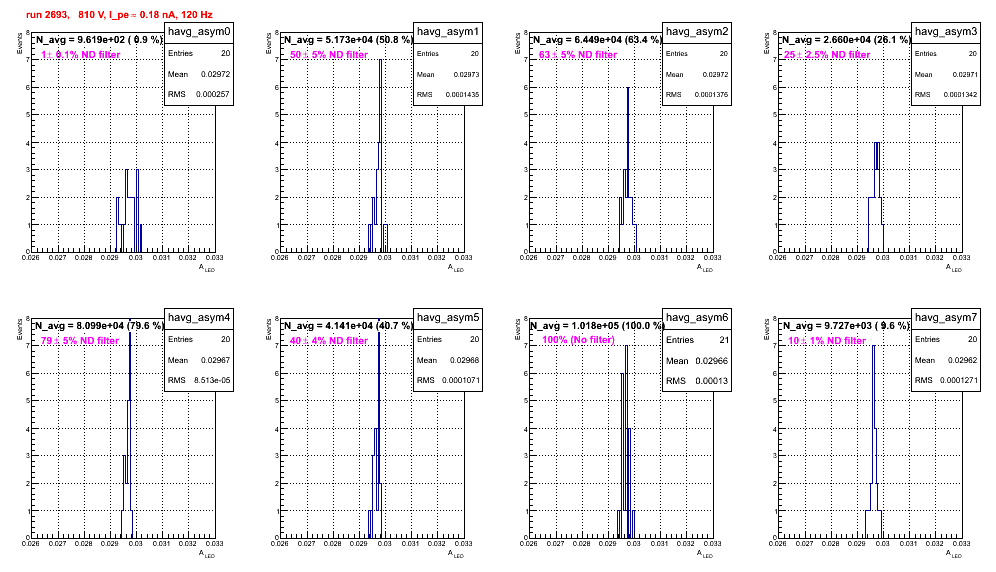Click the Mean 0.02971 value in havg_asym3

[965, 74]
